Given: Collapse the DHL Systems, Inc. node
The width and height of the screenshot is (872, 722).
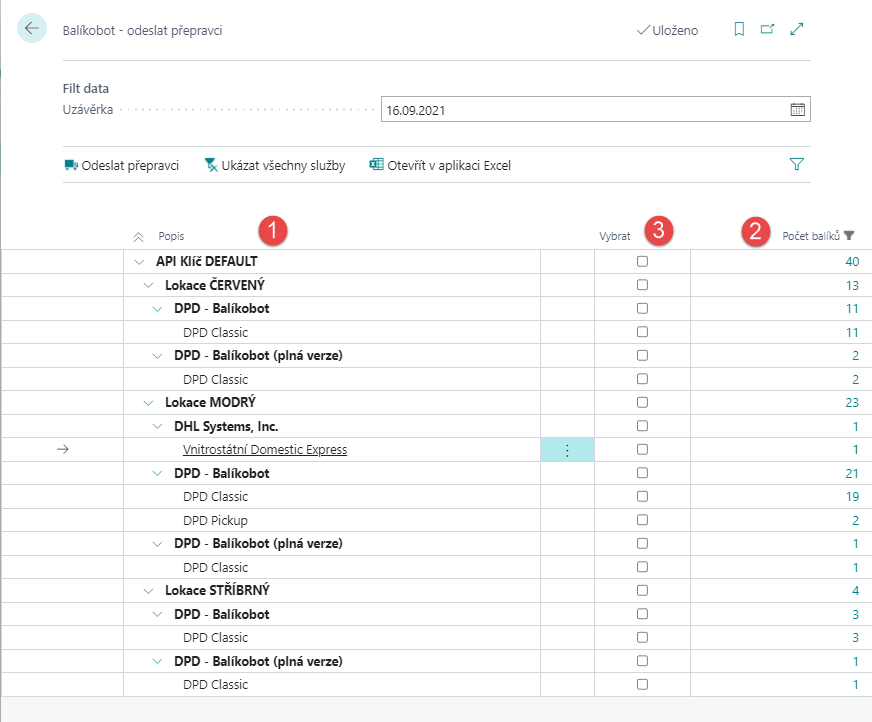Looking at the screenshot, I should tap(158, 426).
